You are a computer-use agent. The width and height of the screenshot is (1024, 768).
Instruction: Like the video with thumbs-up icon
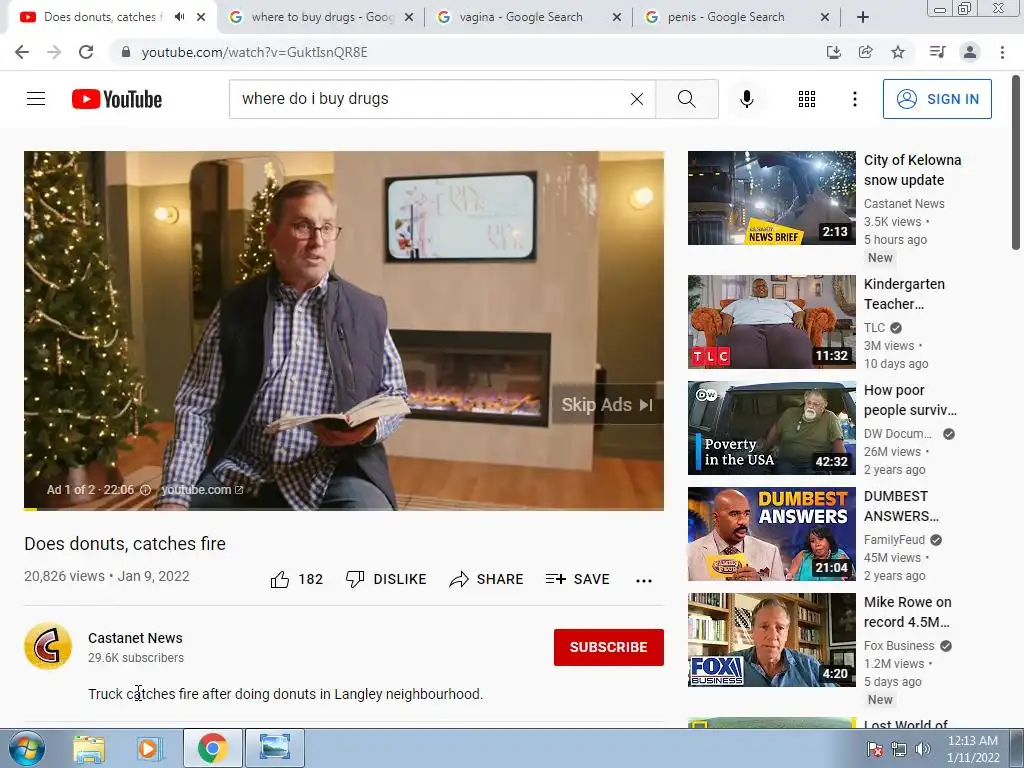(280, 579)
